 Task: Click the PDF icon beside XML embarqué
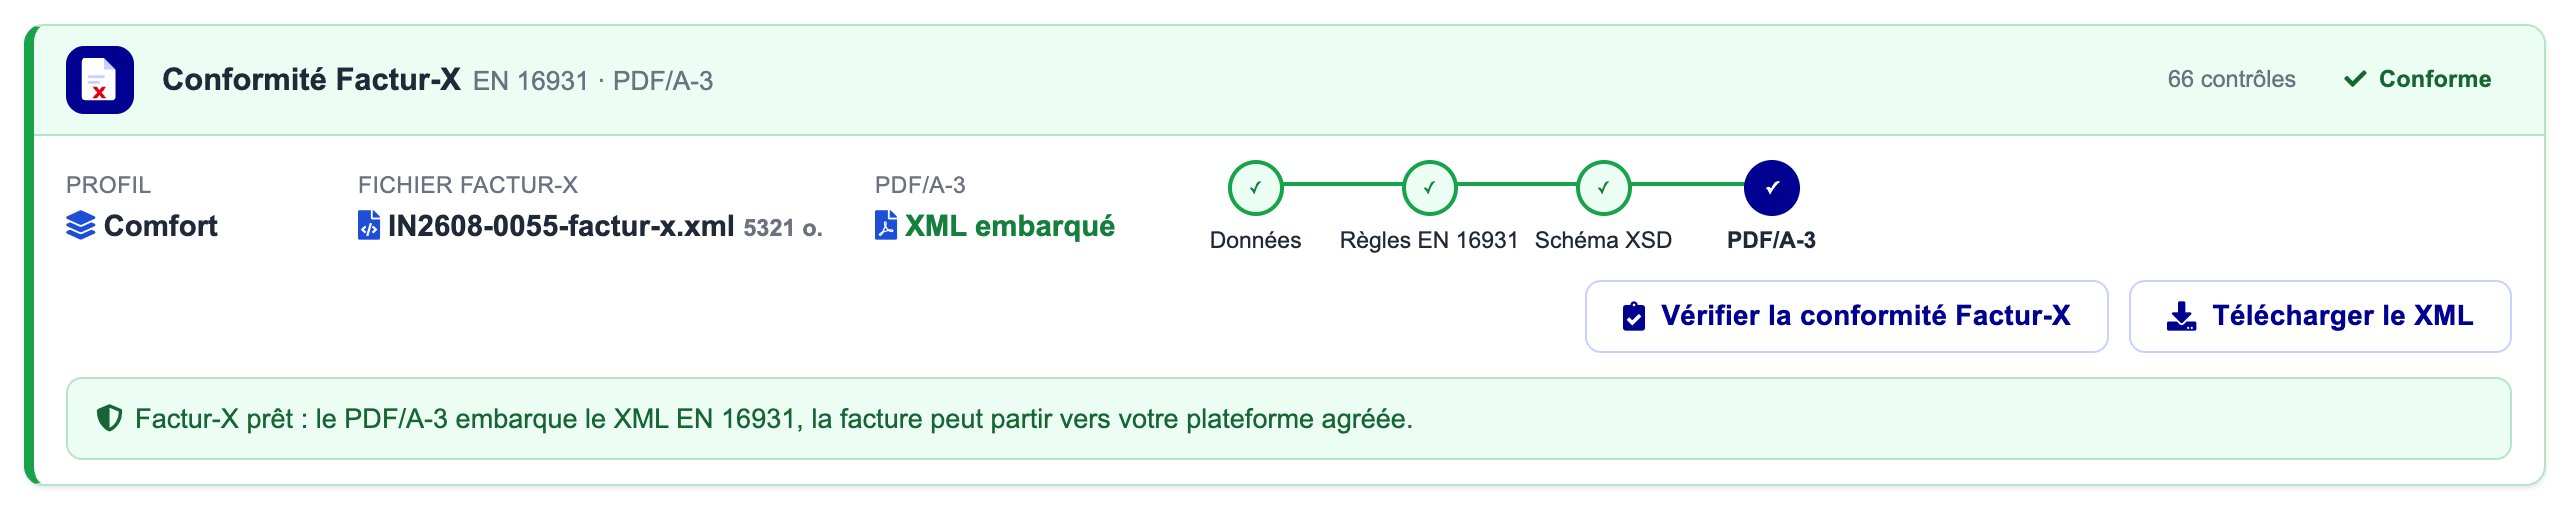(885, 226)
